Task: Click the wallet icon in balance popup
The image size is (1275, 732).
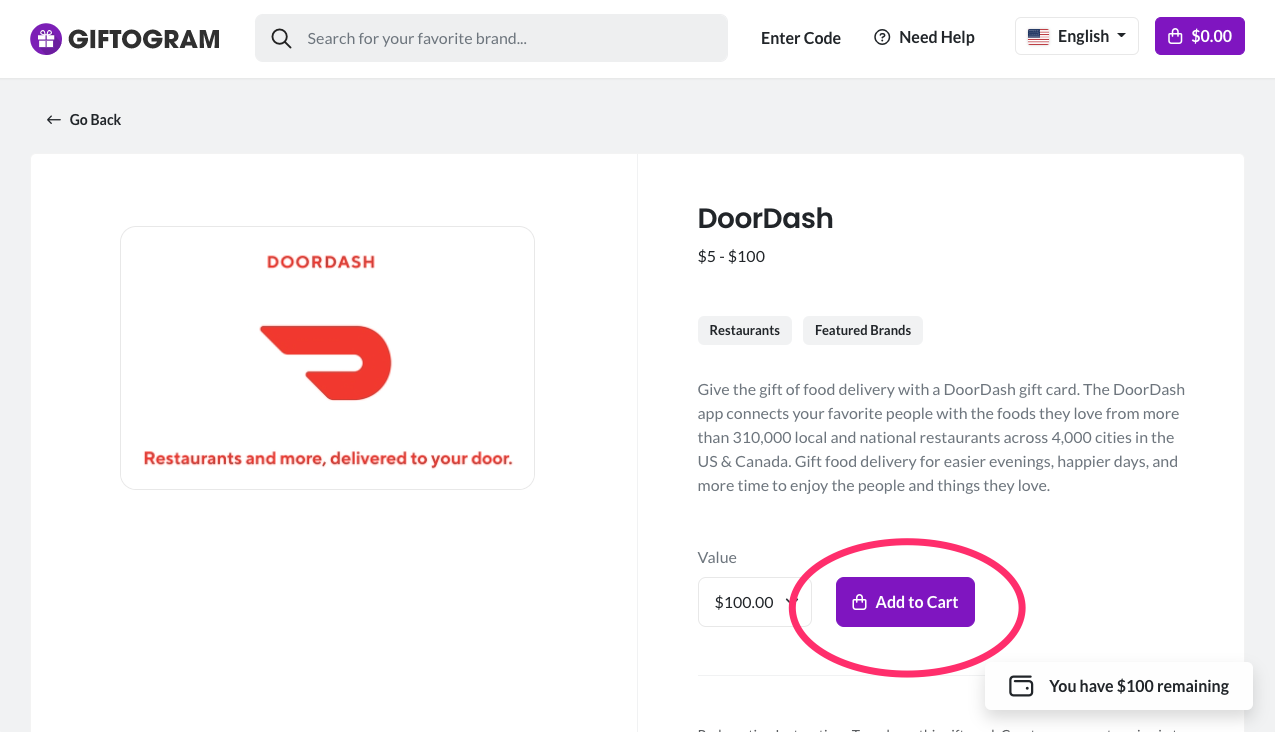Action: [x=1021, y=686]
